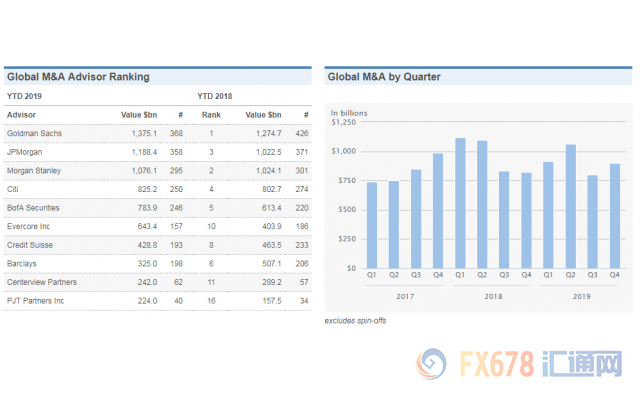Click BofA Securities 2019 value 783.9

point(147,208)
